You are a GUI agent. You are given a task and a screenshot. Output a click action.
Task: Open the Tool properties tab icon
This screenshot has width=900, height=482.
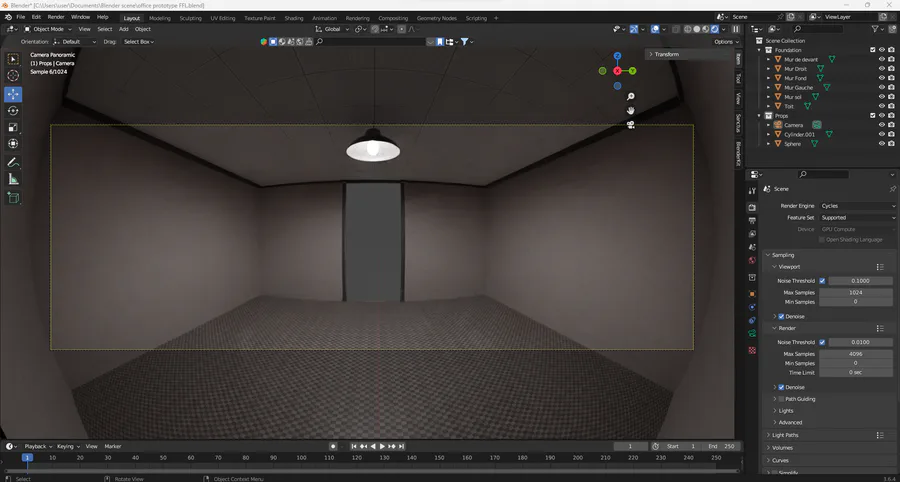coord(752,191)
